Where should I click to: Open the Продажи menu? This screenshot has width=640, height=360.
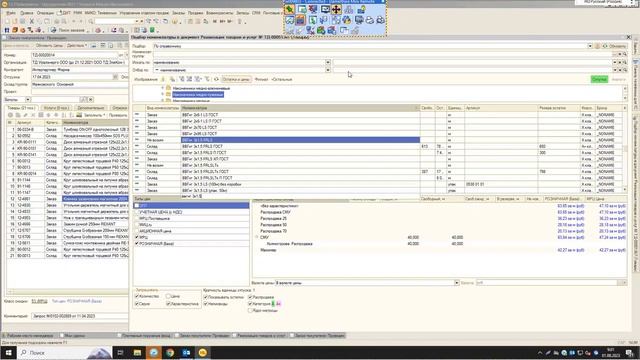(x=196, y=13)
